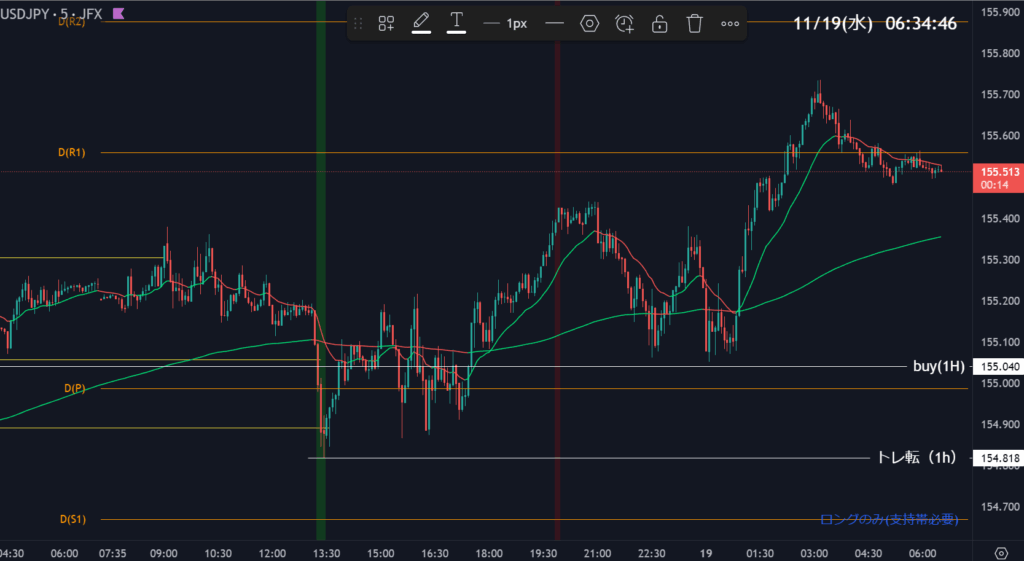Click the purple flag next to JFX
1024x561 pixels.
click(x=119, y=13)
